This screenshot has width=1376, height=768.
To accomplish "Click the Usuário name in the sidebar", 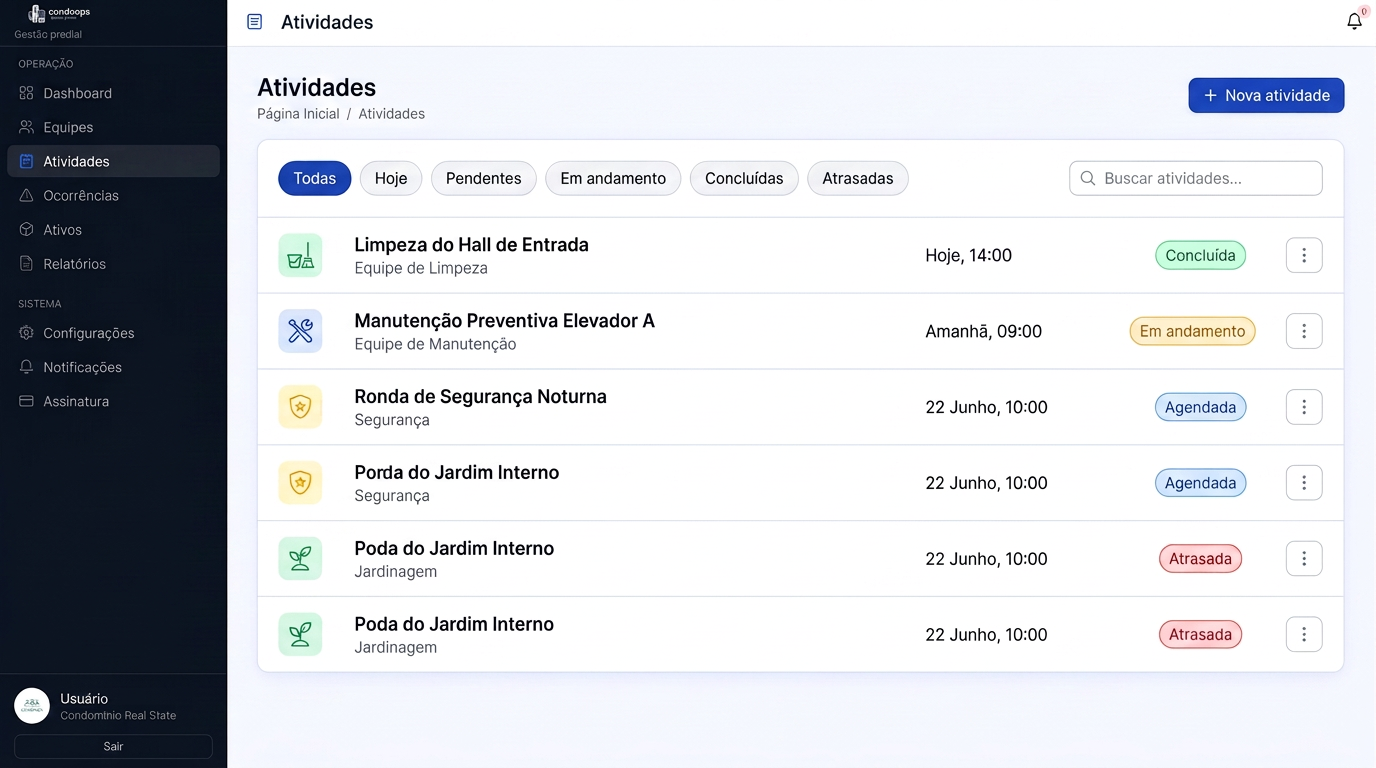I will point(84,698).
